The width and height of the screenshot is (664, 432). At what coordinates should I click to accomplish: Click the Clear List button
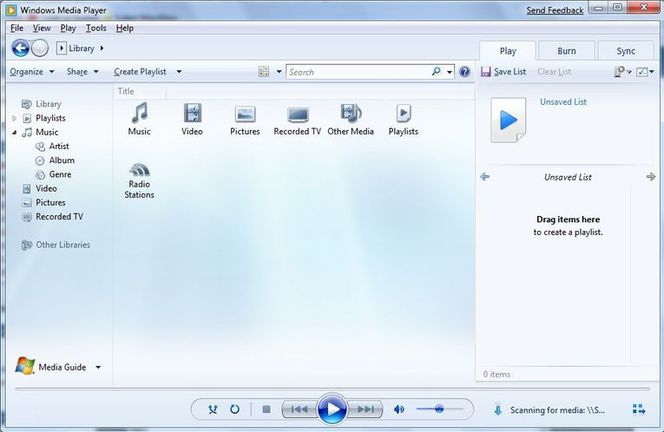(x=554, y=72)
